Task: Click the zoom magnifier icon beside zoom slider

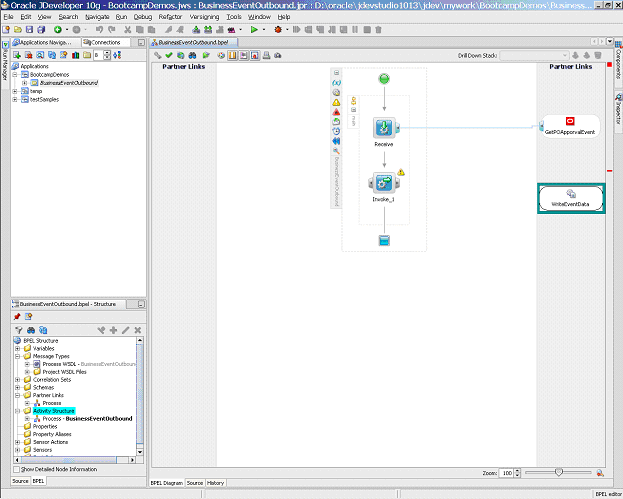Action: tap(600, 473)
